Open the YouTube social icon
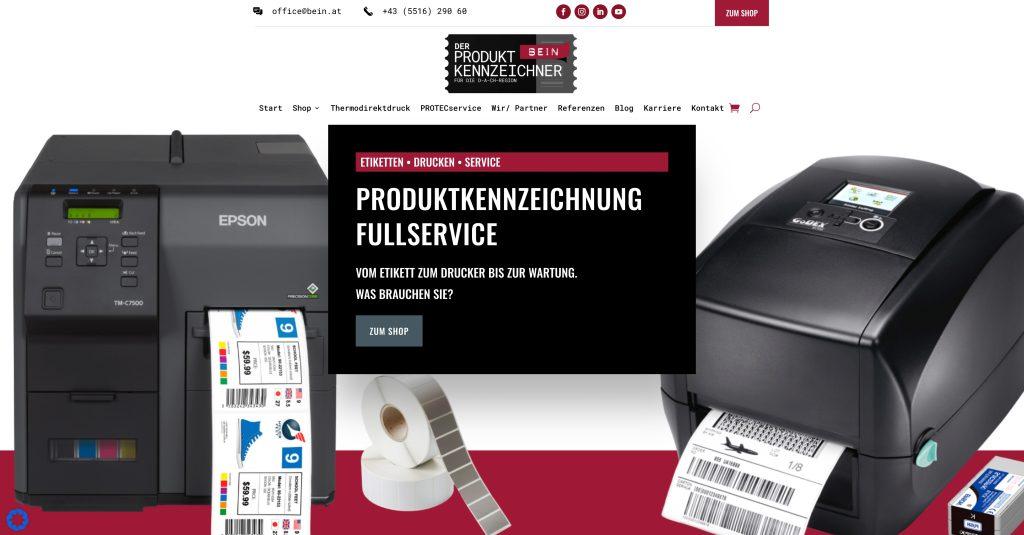The image size is (1024, 535). coord(618,12)
